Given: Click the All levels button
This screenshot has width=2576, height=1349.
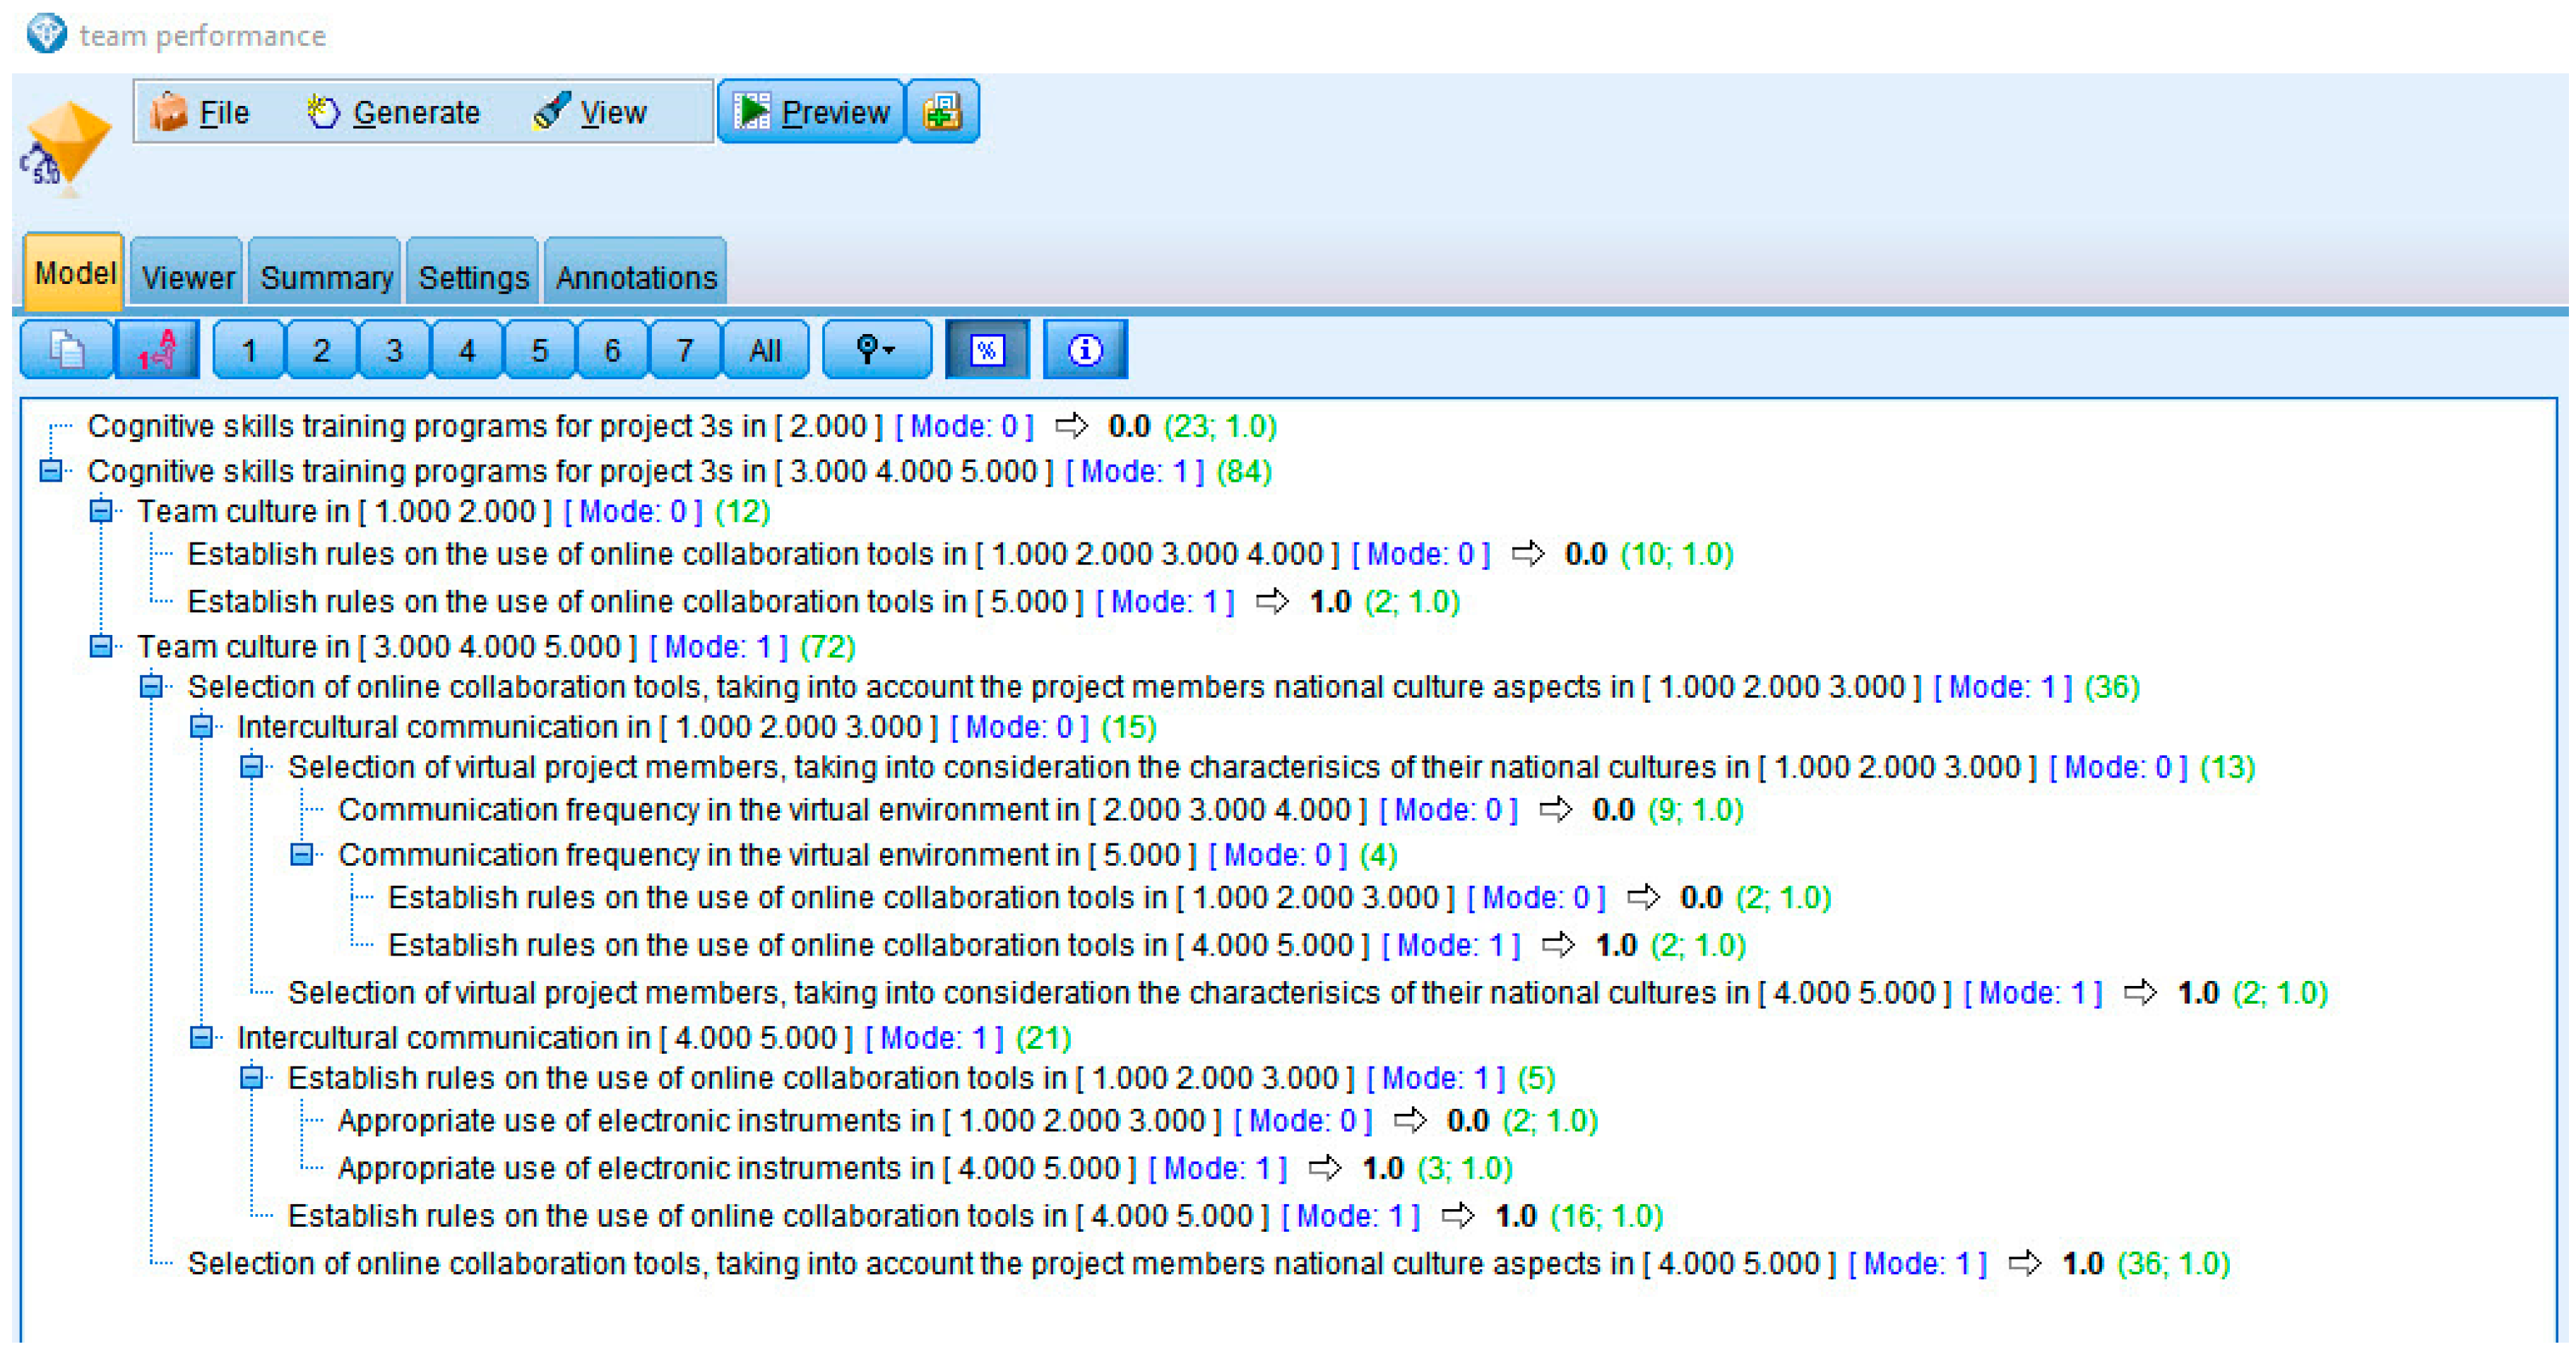Looking at the screenshot, I should (765, 350).
